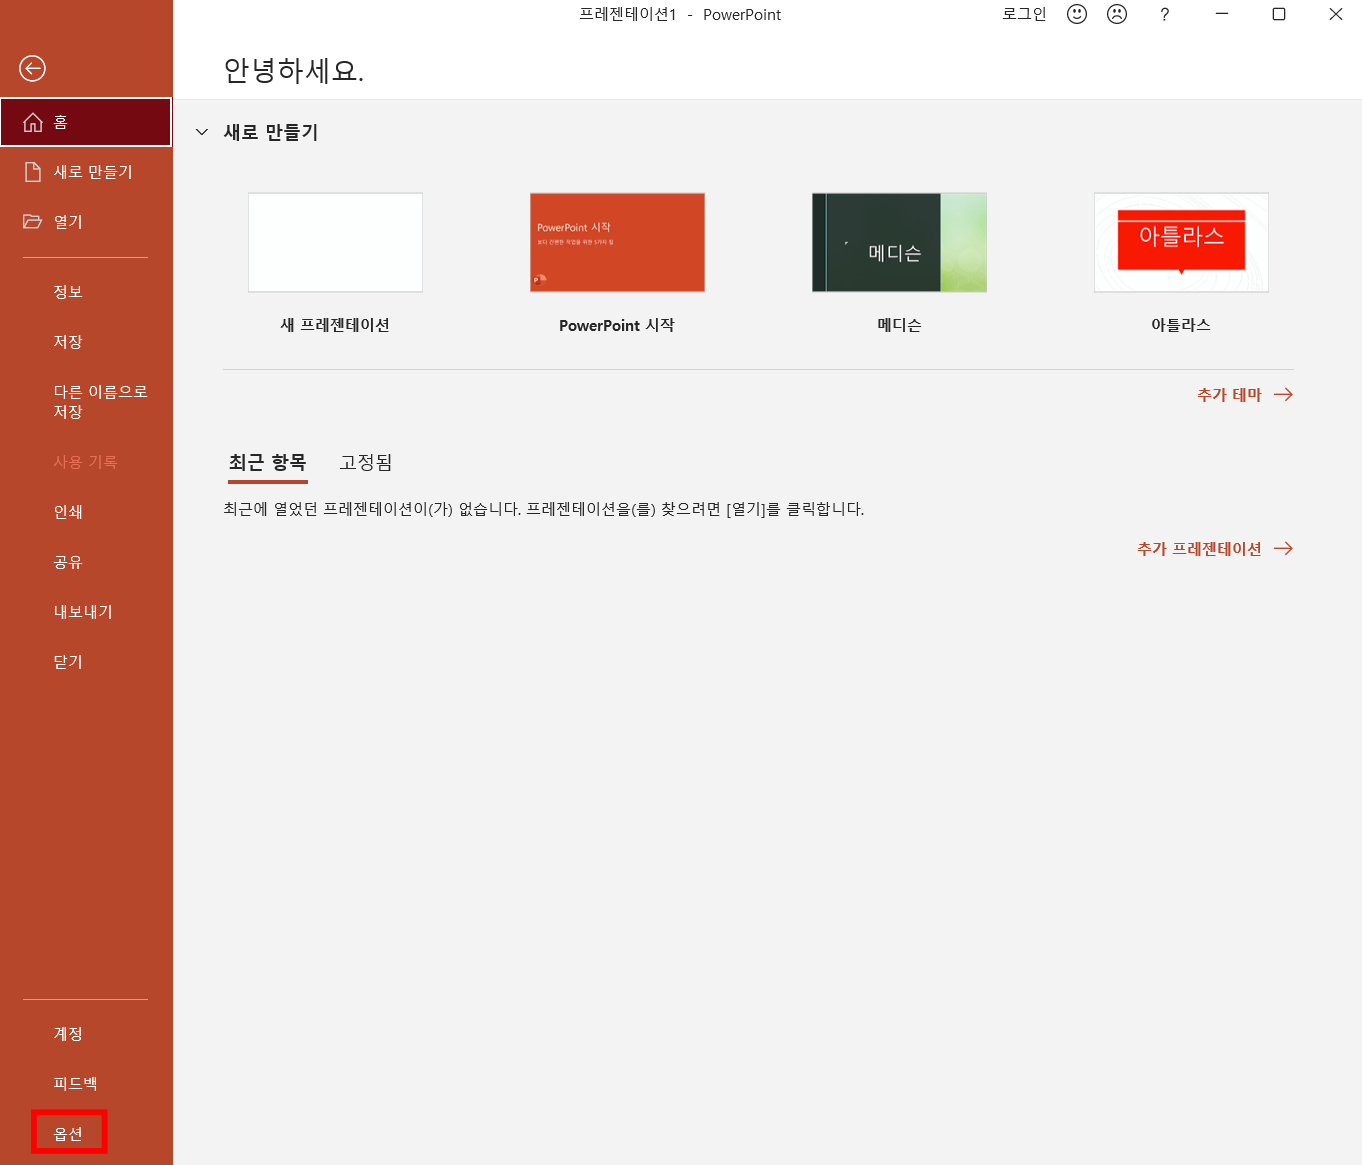Create a blank 새 프레젠테이션 thumbnail
Viewport: 1362px width, 1165px height.
point(335,242)
